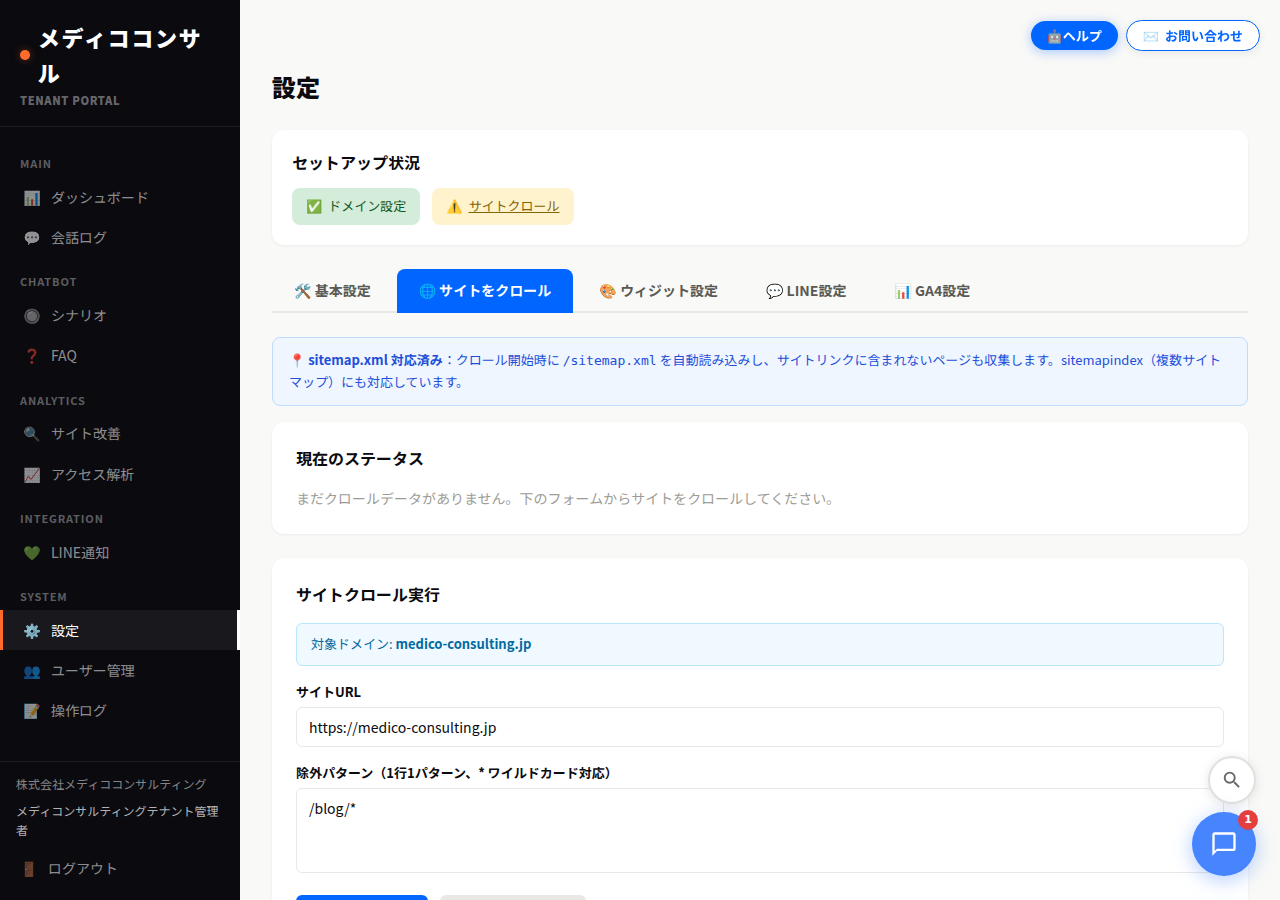Image resolution: width=1280 pixels, height=900 pixels.
Task: Open the アクセス解析 analytics page
Action: [x=90, y=474]
